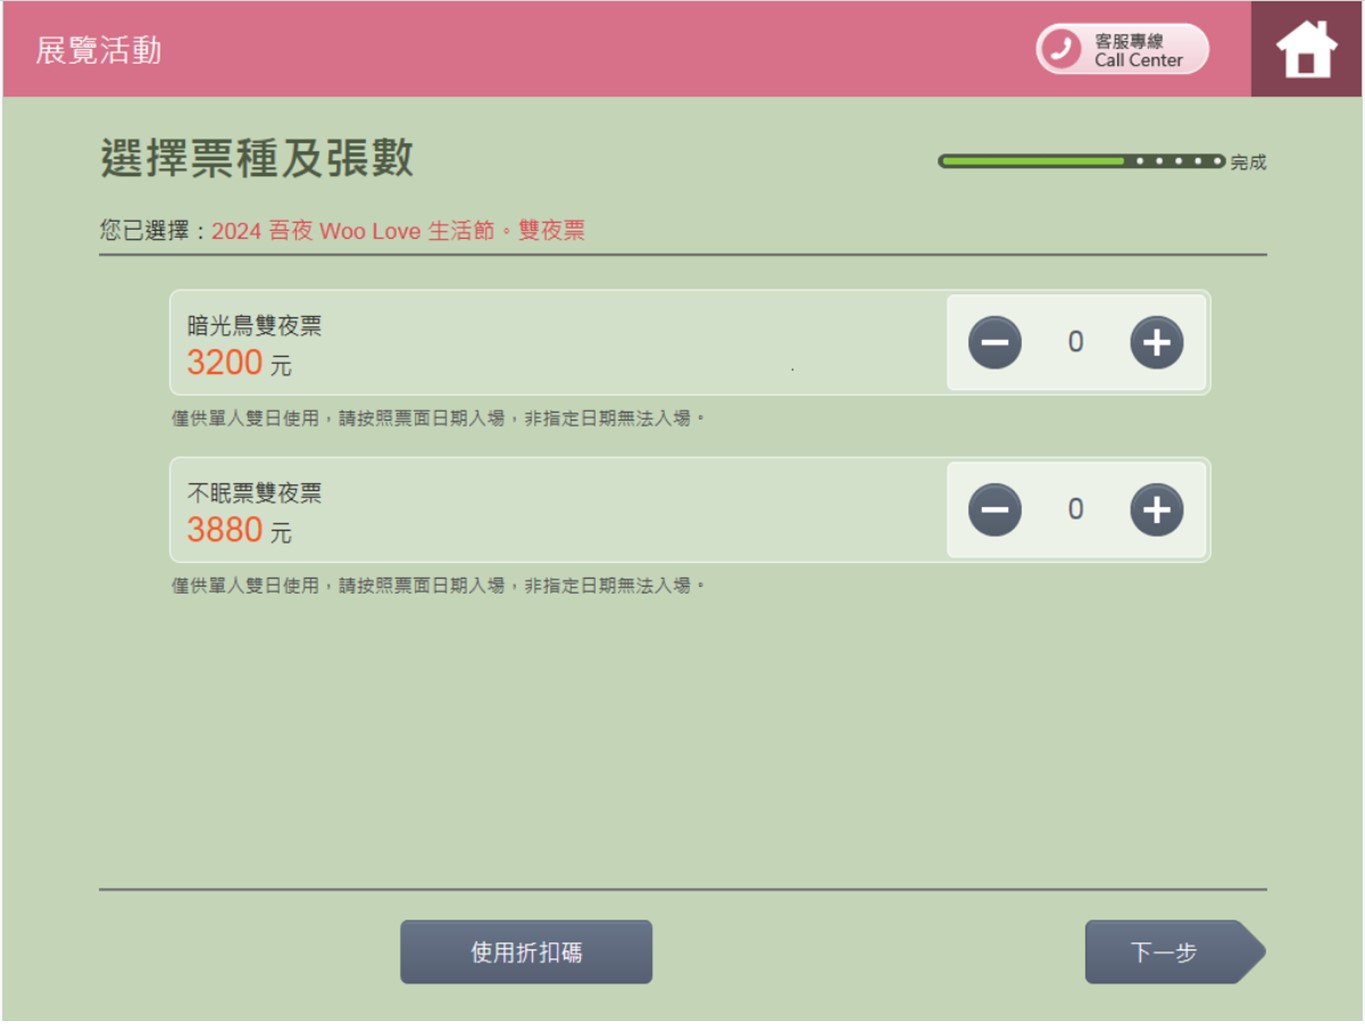Click the 3200 元 price
Screen dimensions: 1365x1024
click(239, 363)
